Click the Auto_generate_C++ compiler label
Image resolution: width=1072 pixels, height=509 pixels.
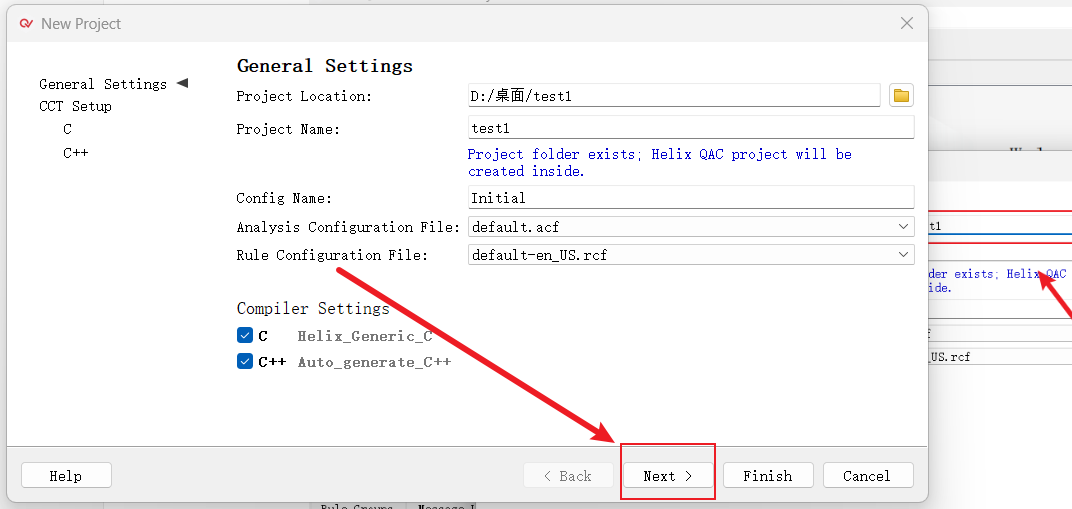pos(375,362)
